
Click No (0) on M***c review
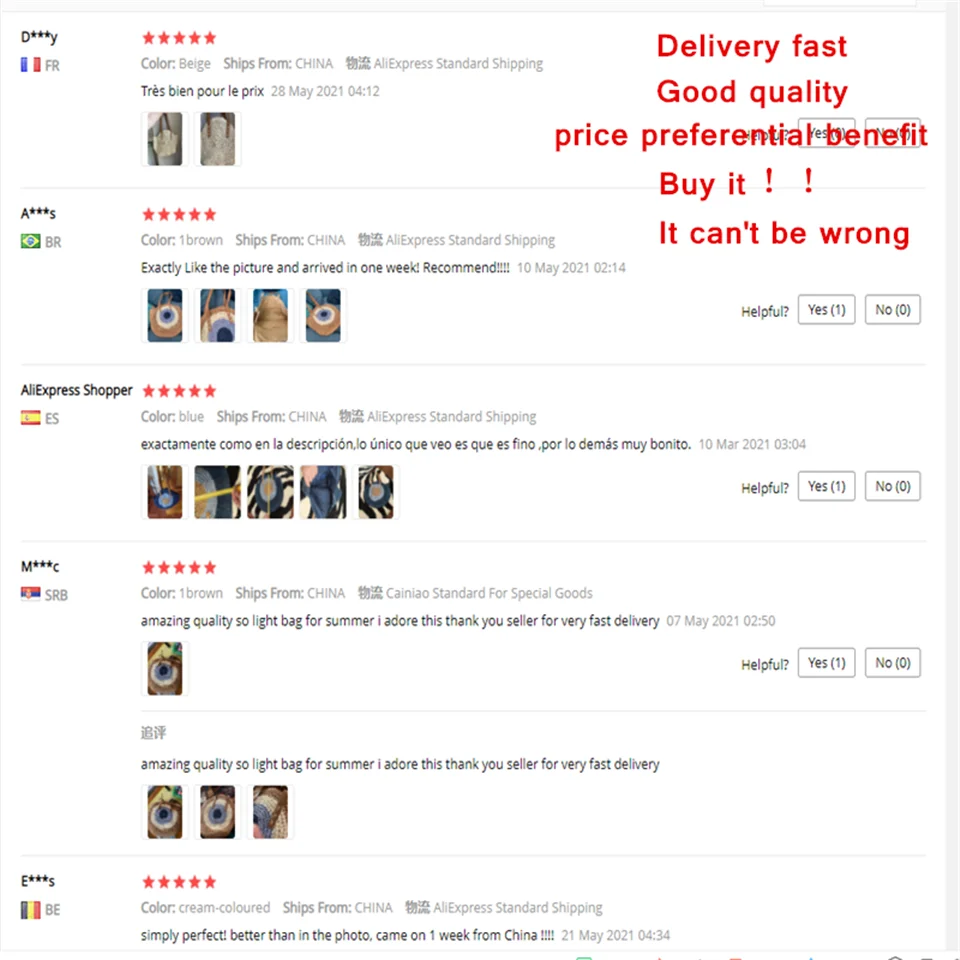892,662
